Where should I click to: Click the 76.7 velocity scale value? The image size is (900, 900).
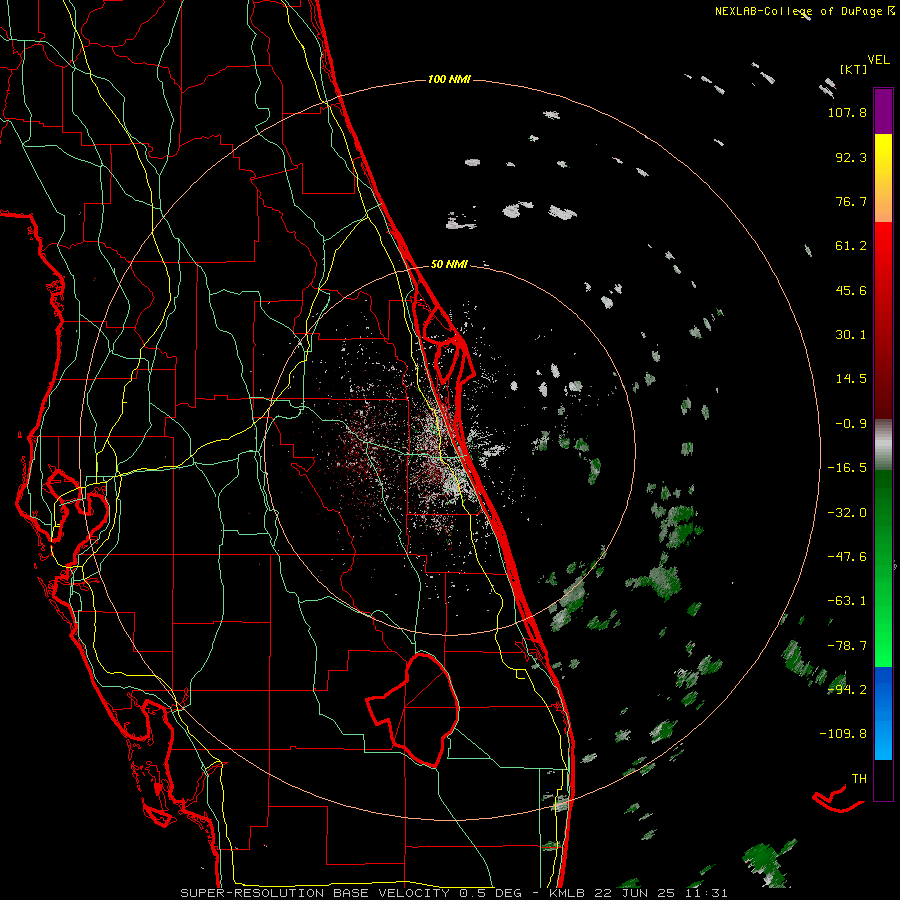(x=851, y=201)
